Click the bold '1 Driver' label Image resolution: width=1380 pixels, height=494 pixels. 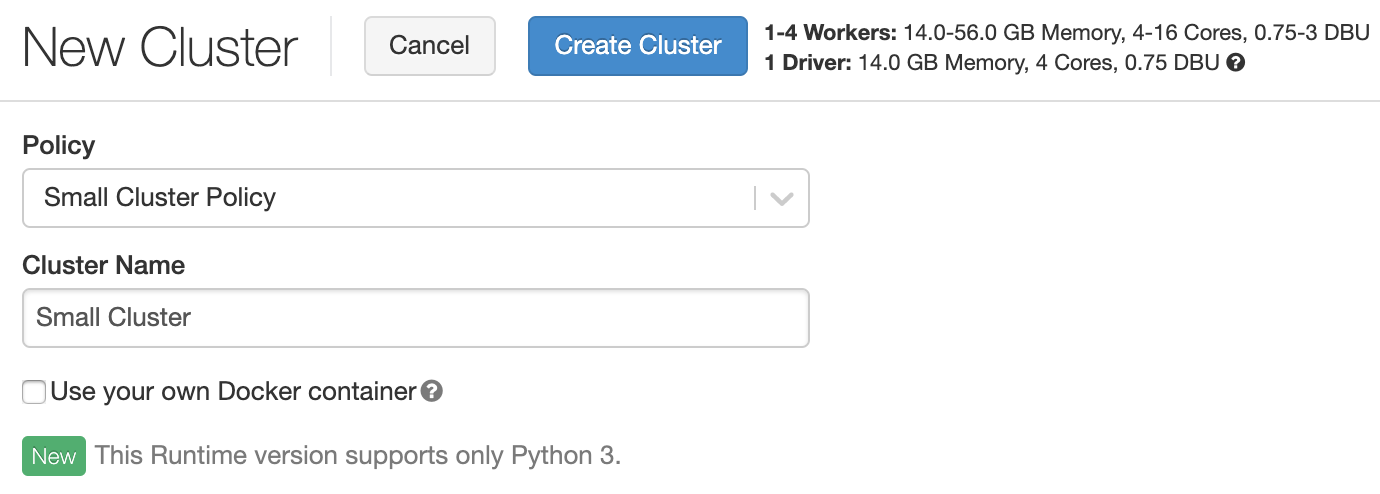[807, 64]
